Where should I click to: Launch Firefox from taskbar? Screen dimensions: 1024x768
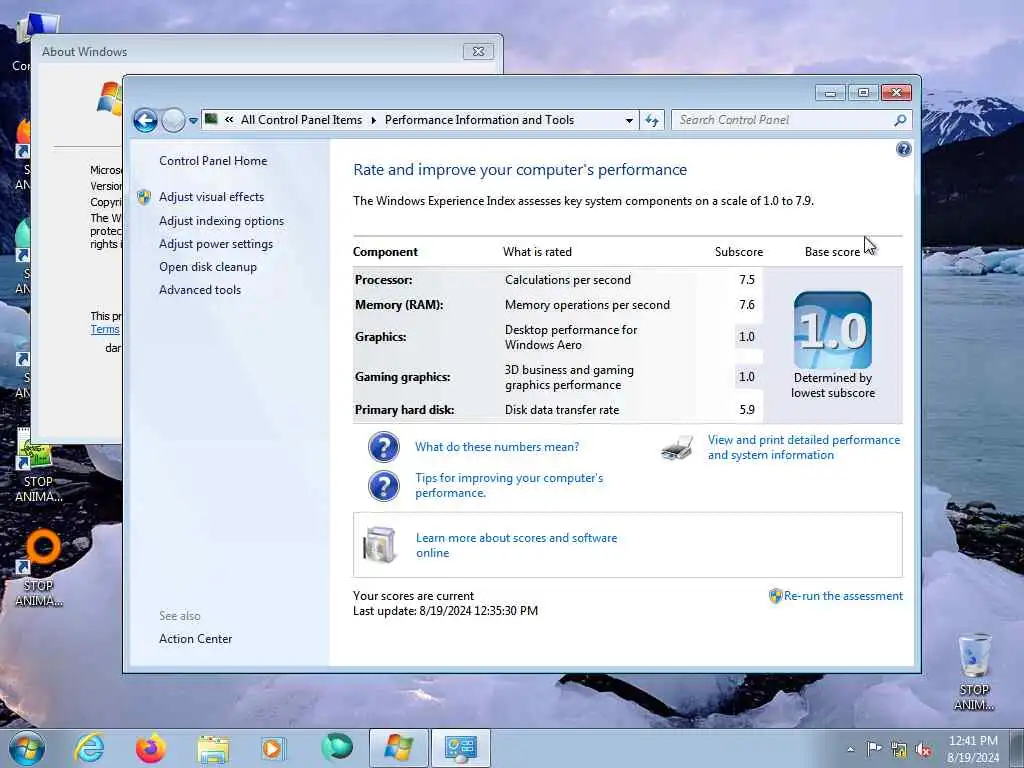151,748
